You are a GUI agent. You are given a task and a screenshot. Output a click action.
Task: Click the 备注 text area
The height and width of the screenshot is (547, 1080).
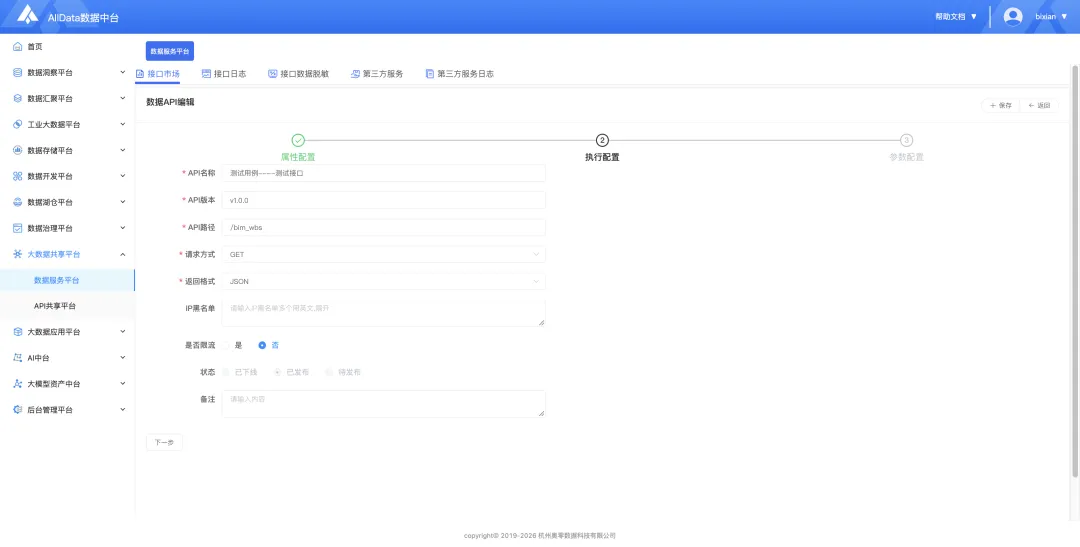click(x=384, y=404)
